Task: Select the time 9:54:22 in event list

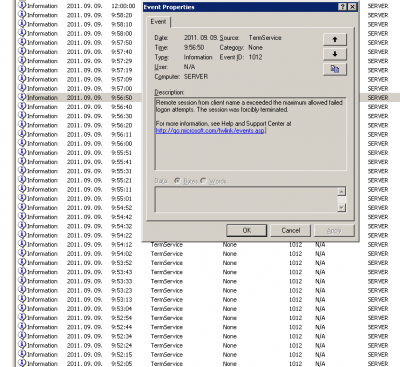Action: pyautogui.click(x=122, y=235)
